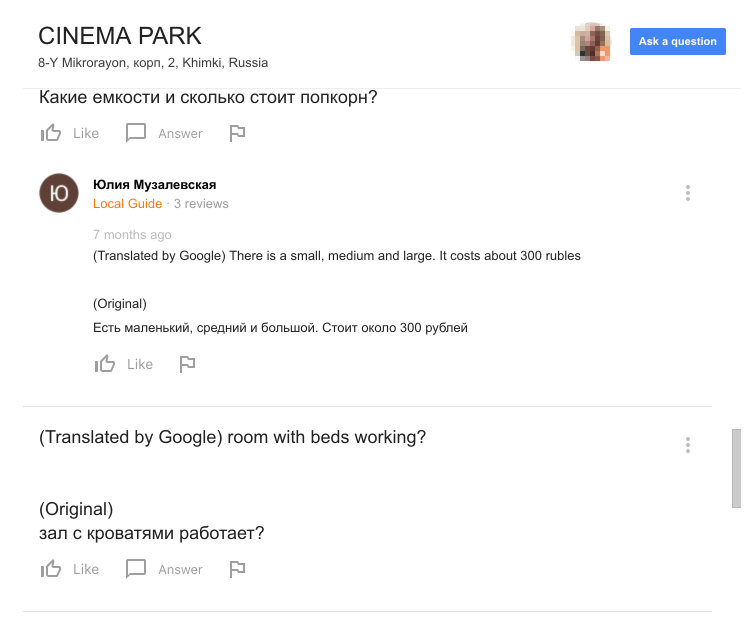Open three-dot menu for Юлия Музалевская's answer
Image resolution: width=752 pixels, height=620 pixels.
click(688, 193)
